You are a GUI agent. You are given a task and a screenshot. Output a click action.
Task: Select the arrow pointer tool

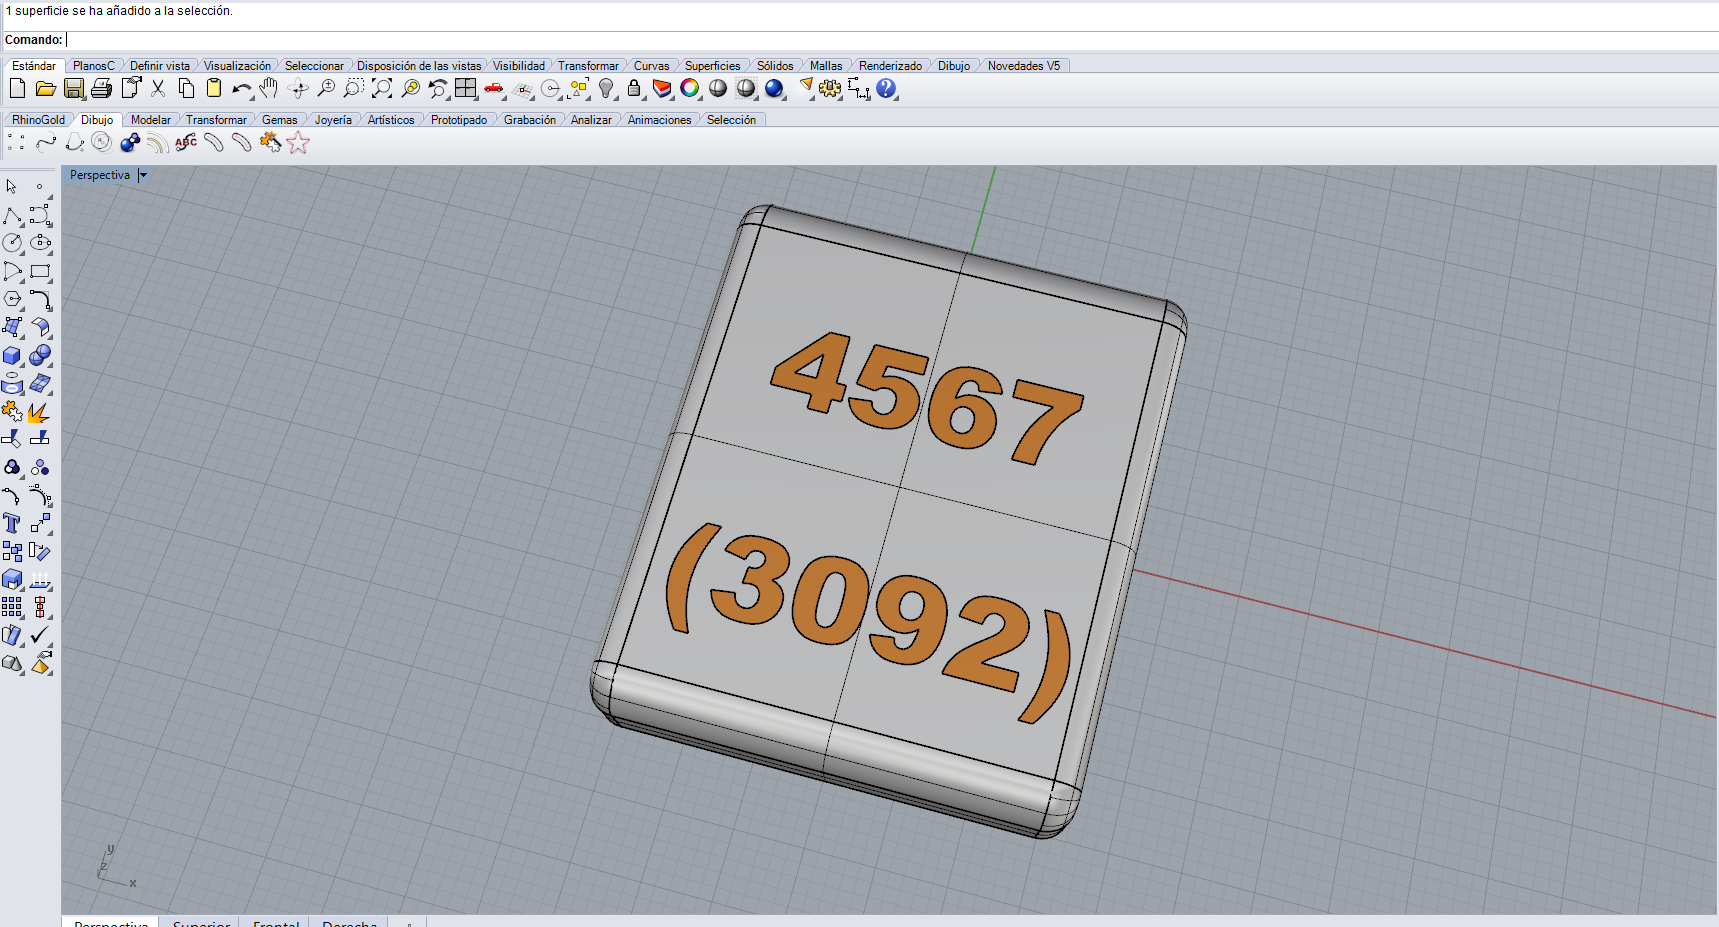(x=12, y=187)
